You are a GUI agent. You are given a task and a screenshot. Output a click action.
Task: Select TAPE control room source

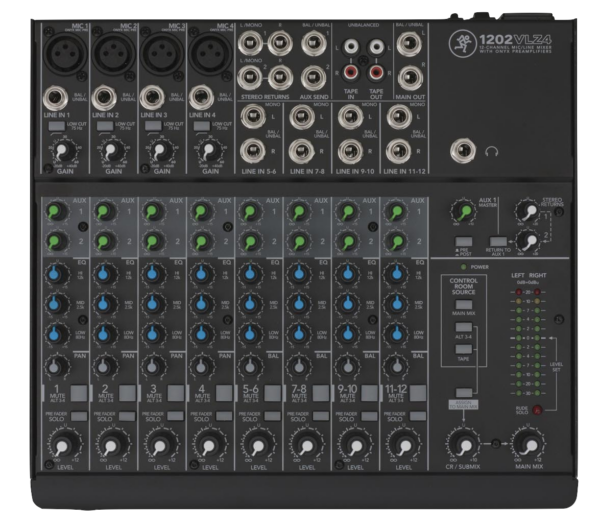click(463, 349)
